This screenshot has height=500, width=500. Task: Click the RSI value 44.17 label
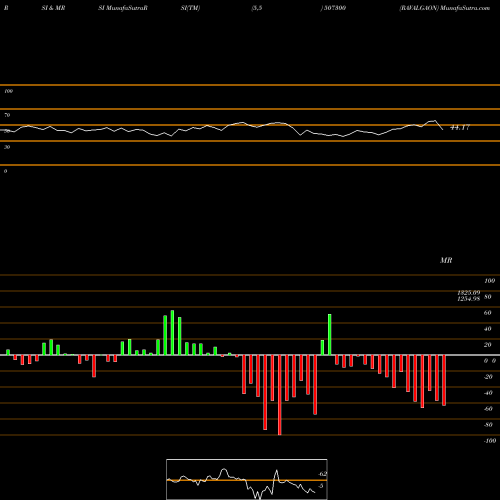coord(460,127)
